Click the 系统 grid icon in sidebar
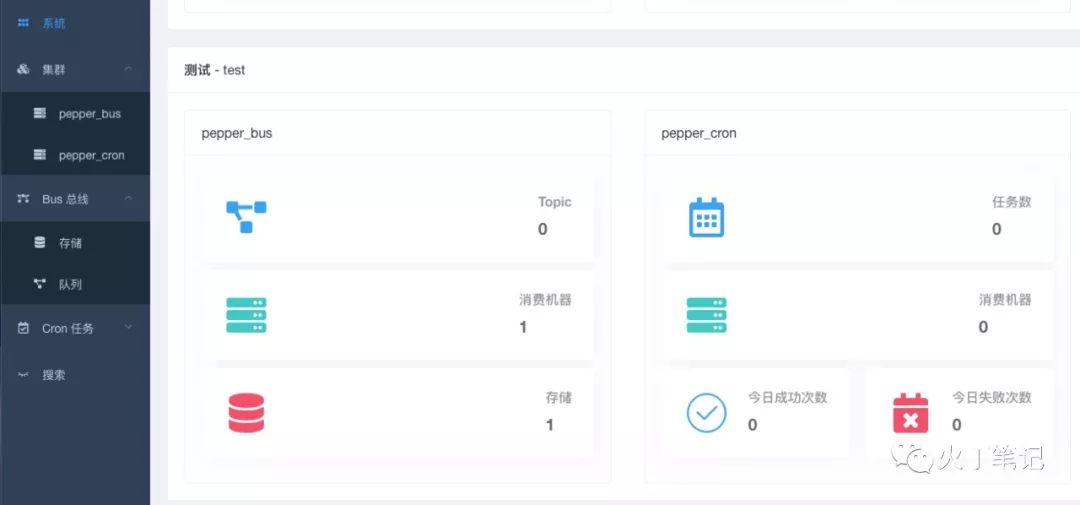This screenshot has height=505, width=1080. point(23,23)
